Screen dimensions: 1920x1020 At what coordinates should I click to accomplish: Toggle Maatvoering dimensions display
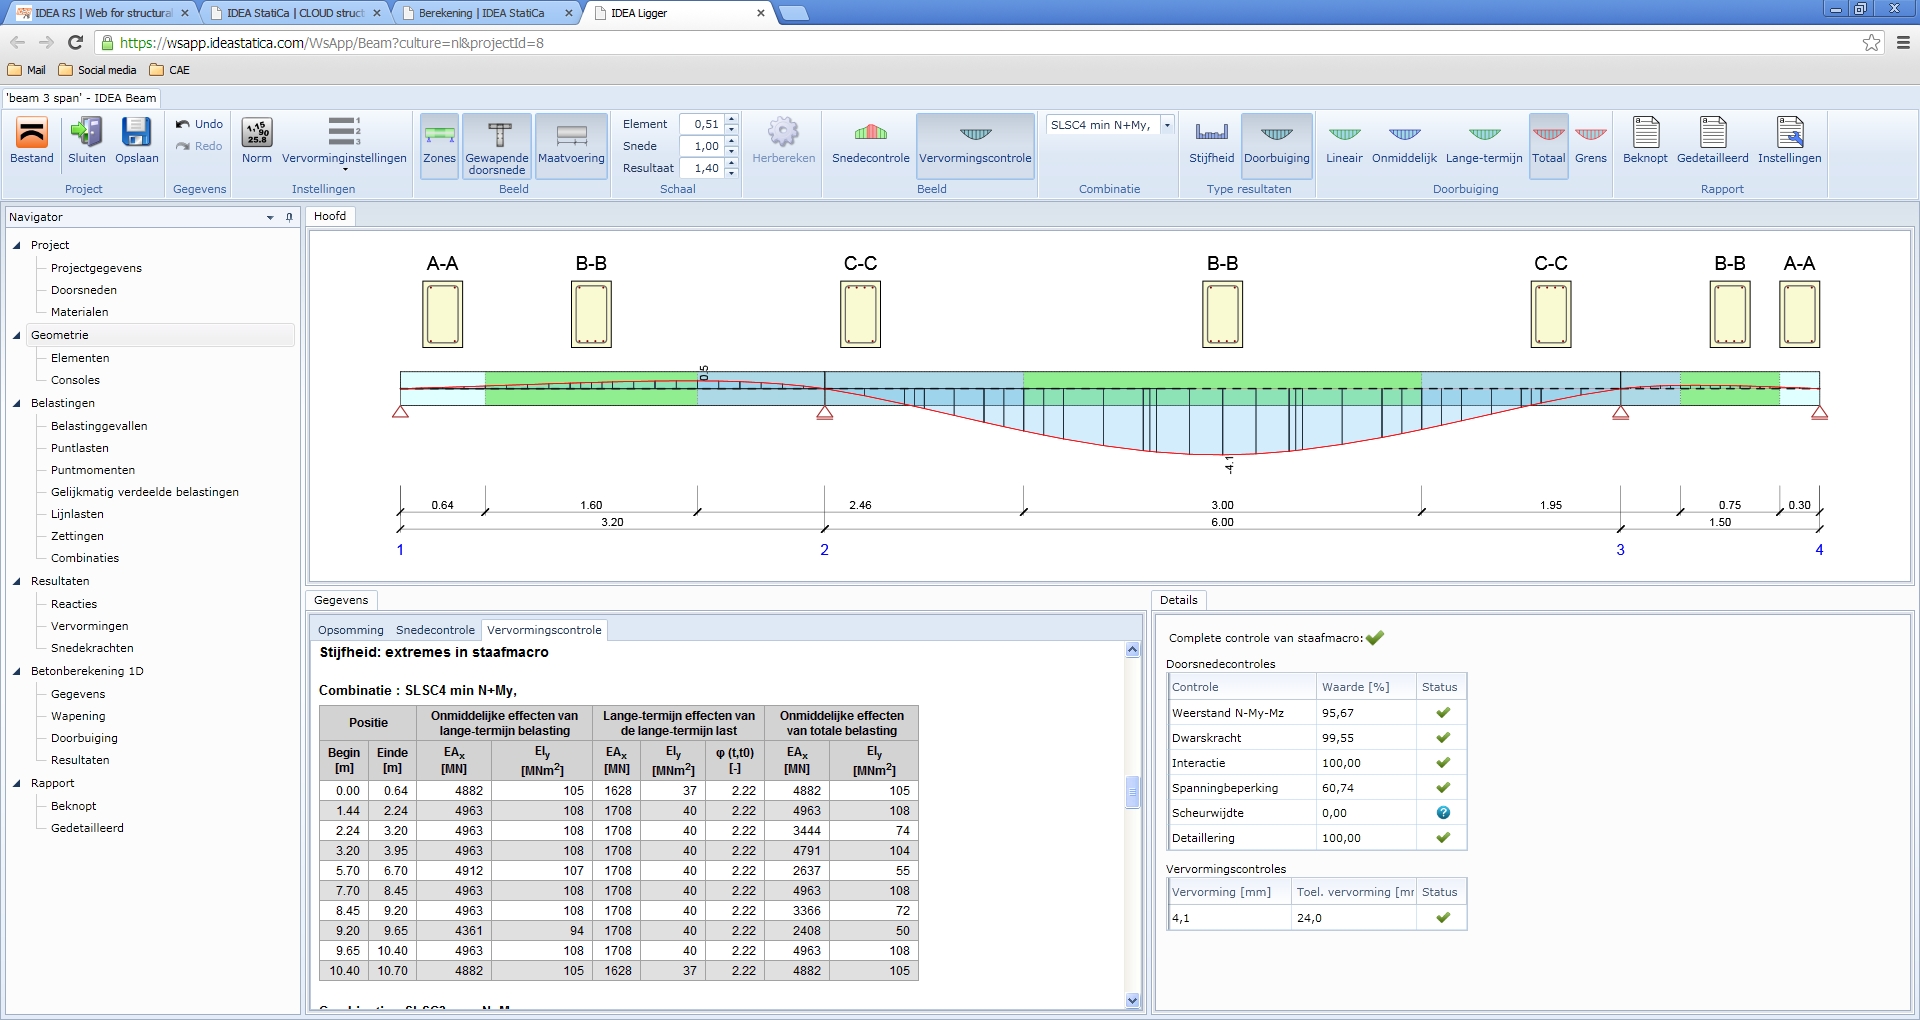571,140
